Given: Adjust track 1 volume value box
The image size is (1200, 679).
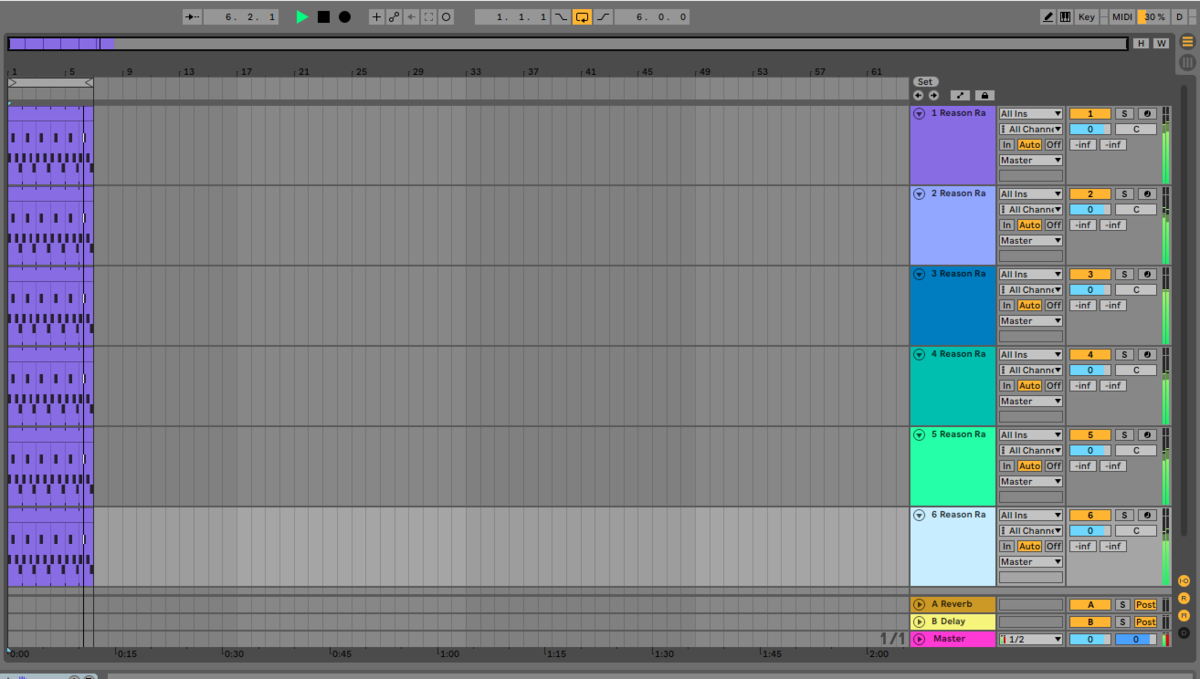Looking at the screenshot, I should tap(1090, 129).
